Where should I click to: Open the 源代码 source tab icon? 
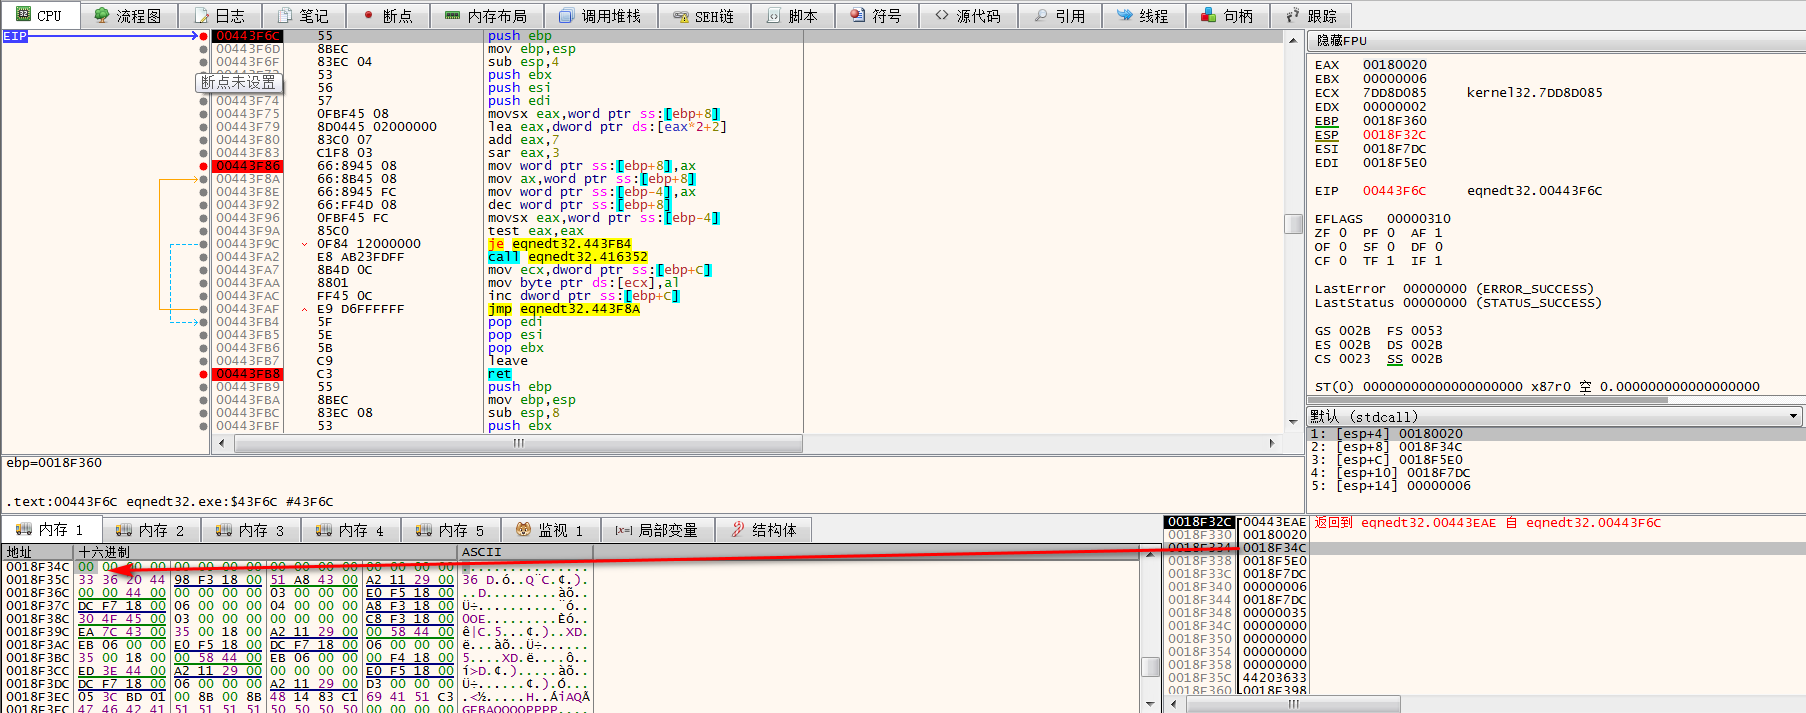pos(942,15)
